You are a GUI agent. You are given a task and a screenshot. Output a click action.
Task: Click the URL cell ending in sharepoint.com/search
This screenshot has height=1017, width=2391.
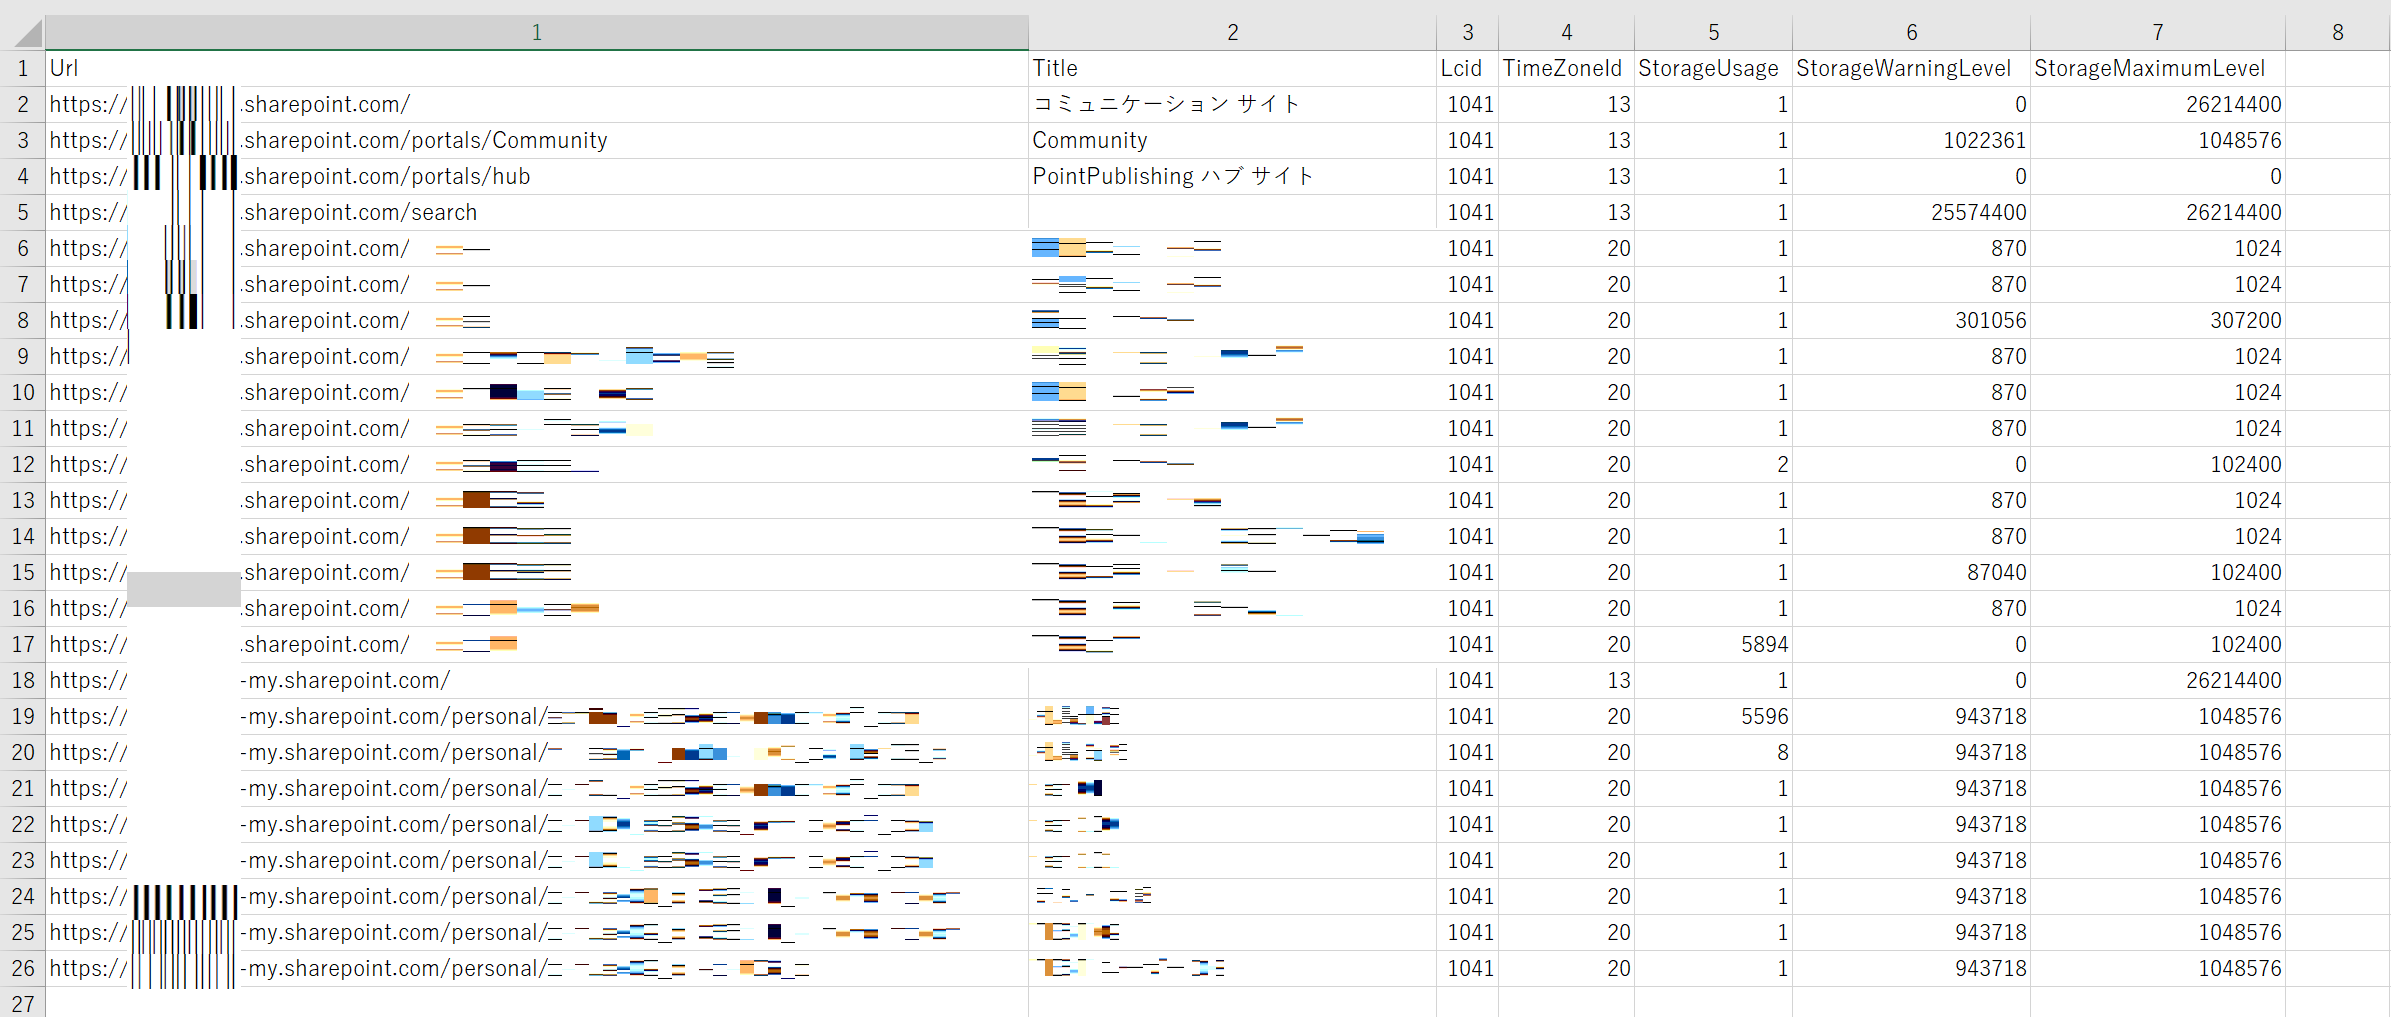click(537, 212)
